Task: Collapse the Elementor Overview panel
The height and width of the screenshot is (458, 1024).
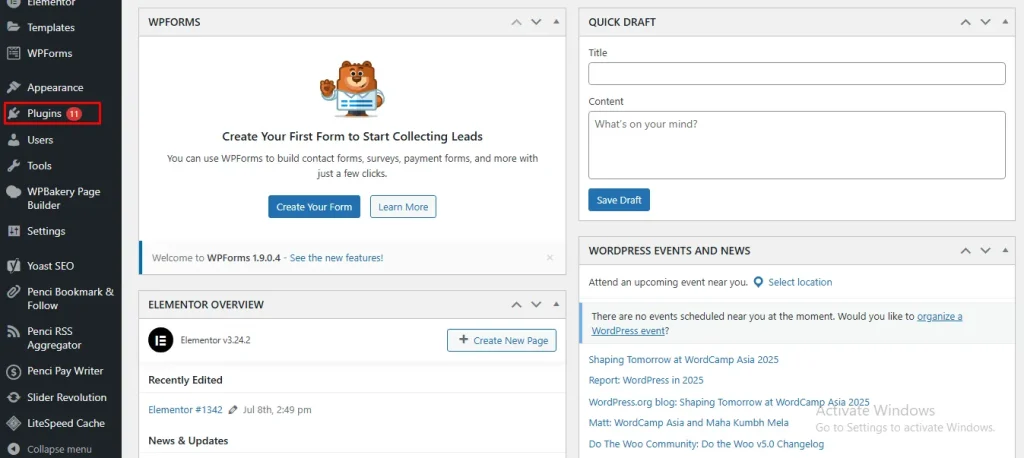Action: tap(556, 304)
